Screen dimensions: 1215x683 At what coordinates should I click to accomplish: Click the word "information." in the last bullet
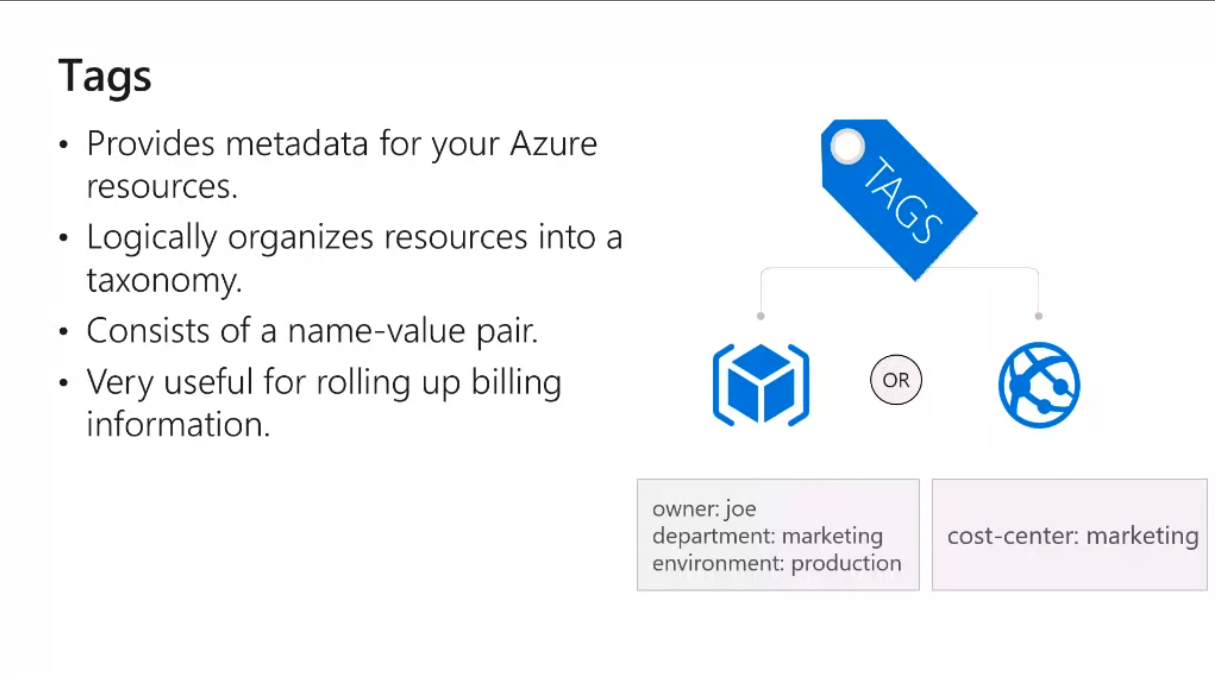point(178,424)
